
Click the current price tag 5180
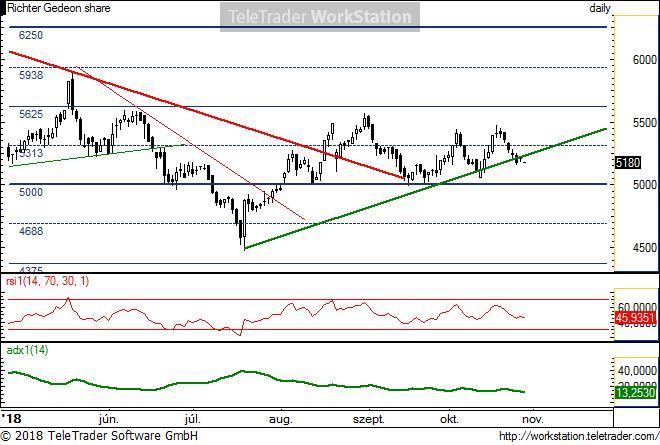pyautogui.click(x=628, y=163)
